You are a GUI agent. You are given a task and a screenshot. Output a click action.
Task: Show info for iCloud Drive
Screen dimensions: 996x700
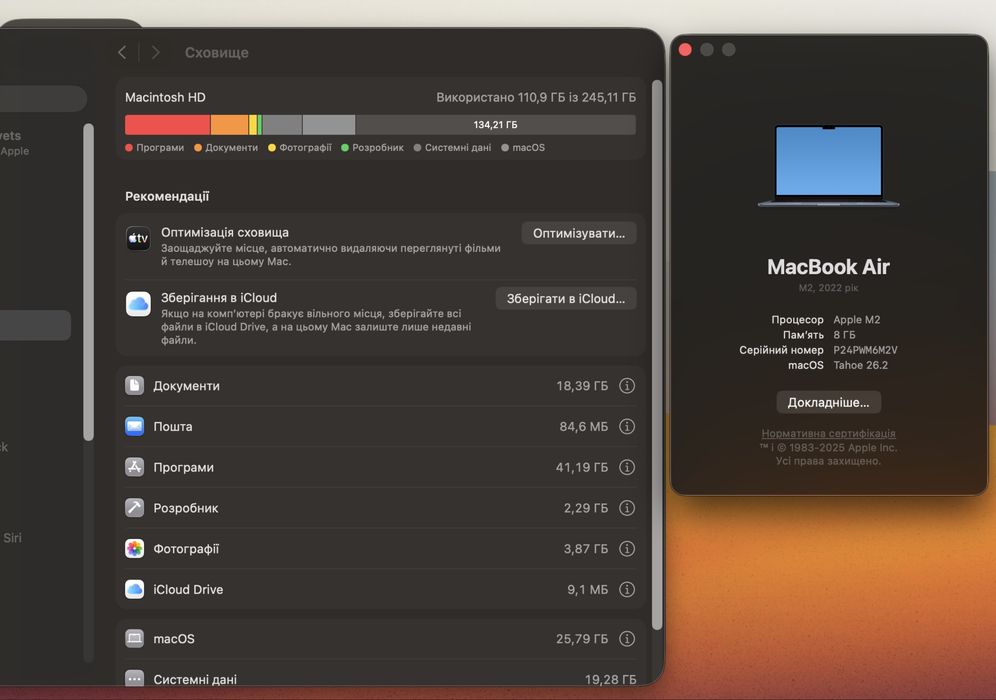click(x=627, y=589)
